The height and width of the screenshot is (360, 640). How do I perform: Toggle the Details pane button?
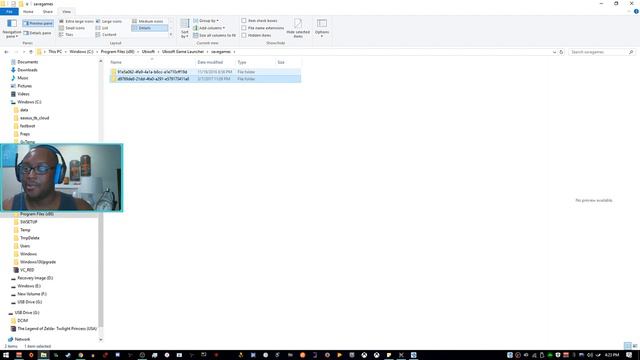tap(38, 33)
